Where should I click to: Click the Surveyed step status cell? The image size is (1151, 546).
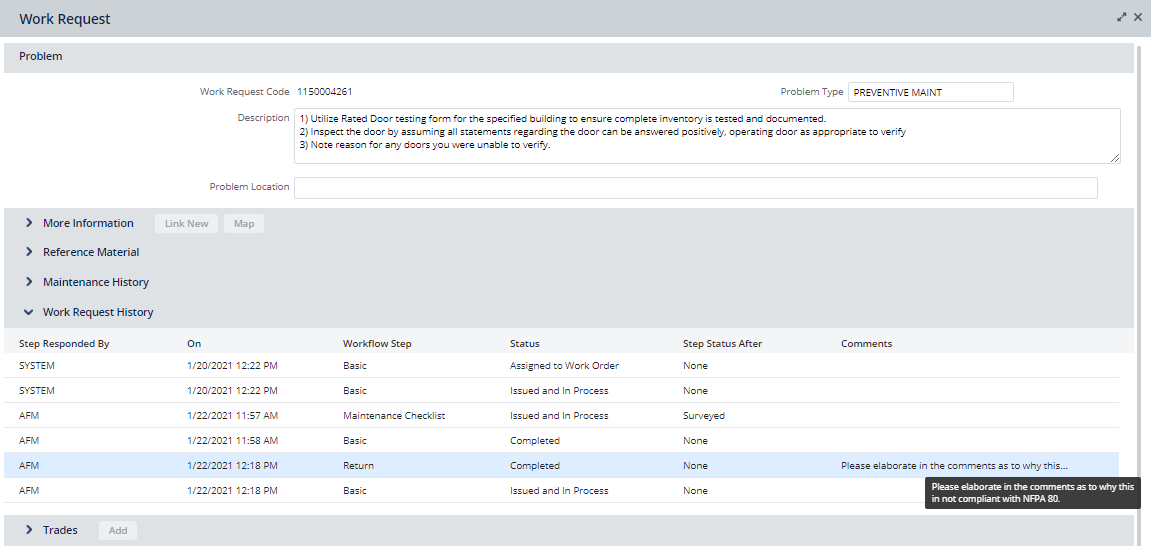pos(703,415)
